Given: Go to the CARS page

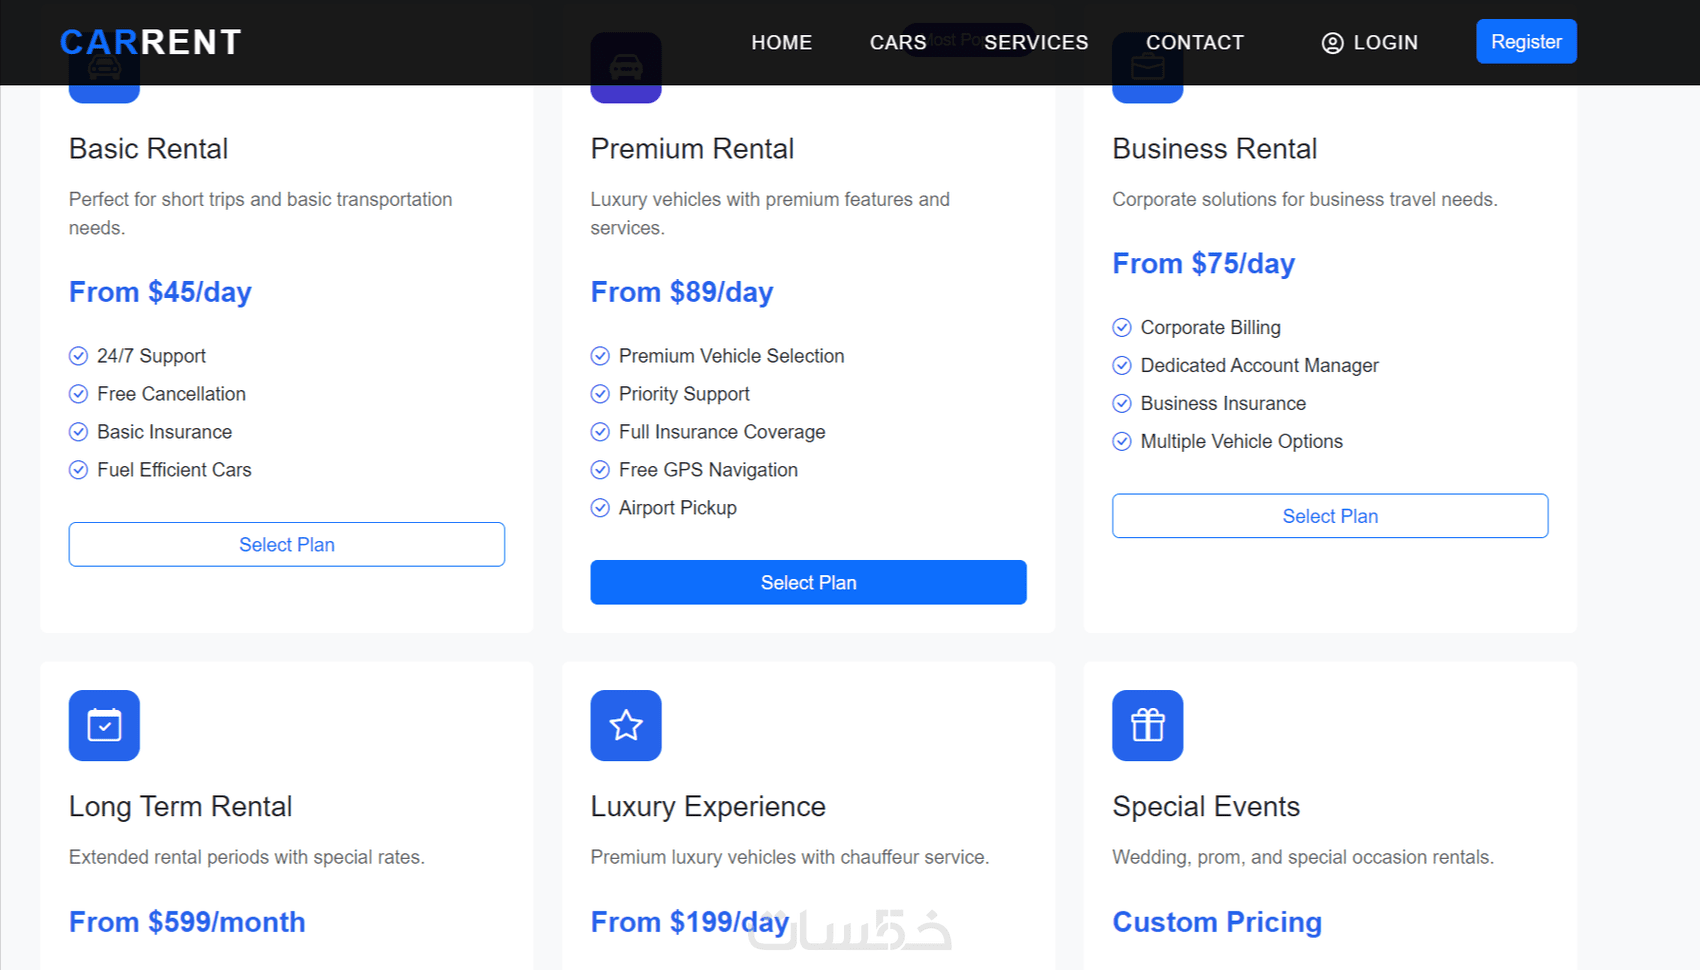Looking at the screenshot, I should click(x=897, y=43).
